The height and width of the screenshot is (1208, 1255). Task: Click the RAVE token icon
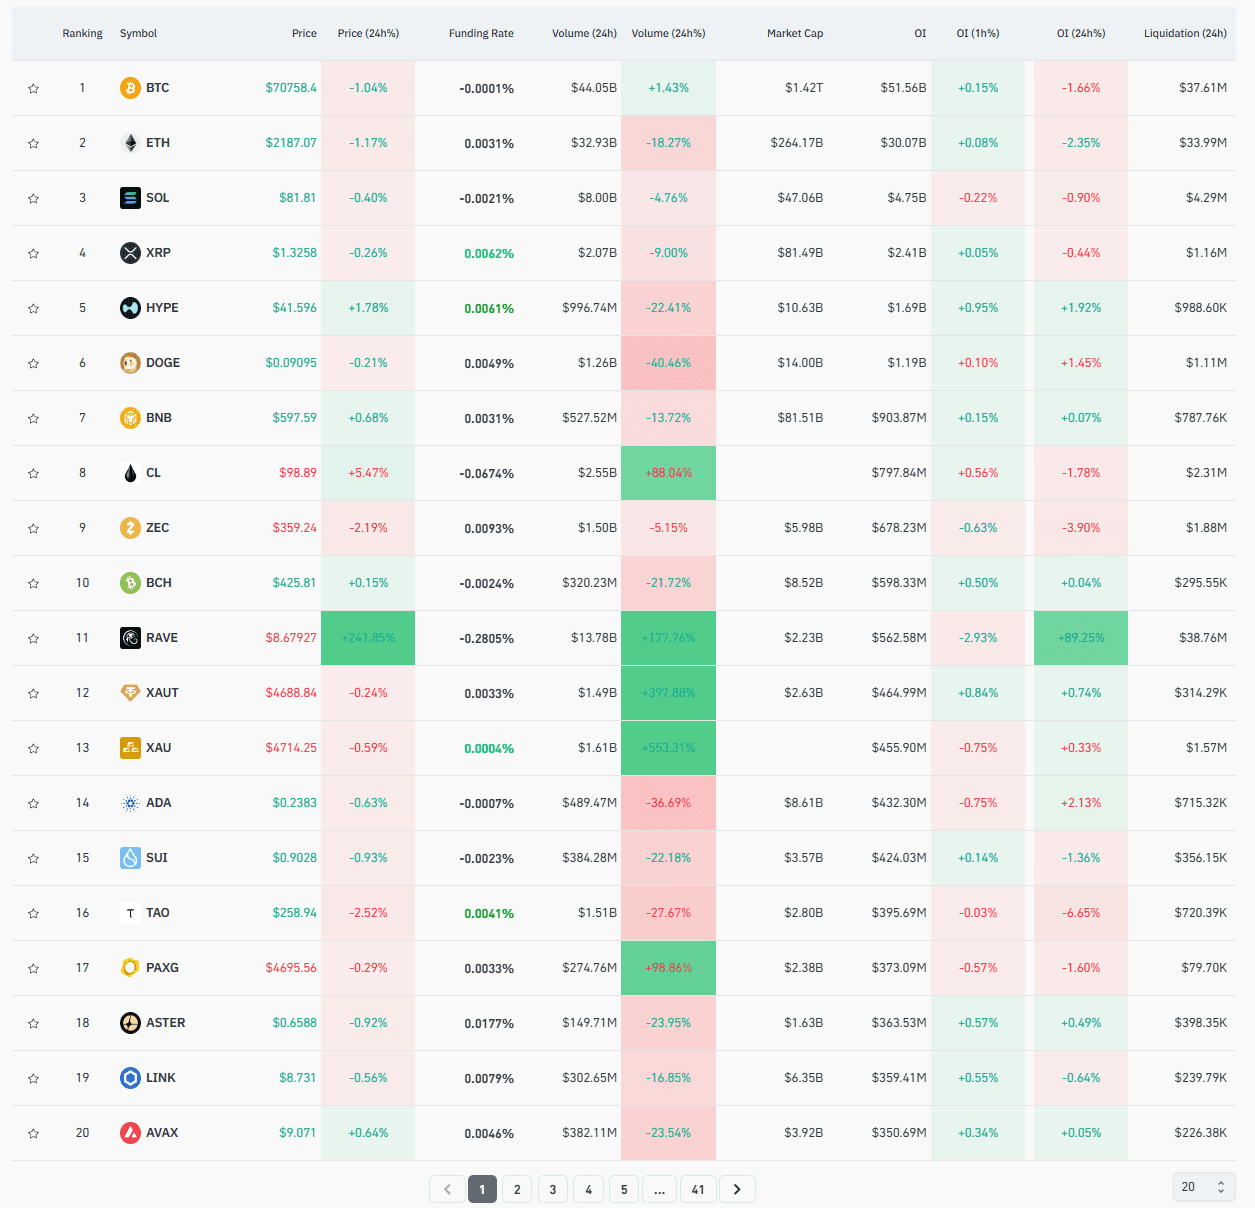(130, 638)
